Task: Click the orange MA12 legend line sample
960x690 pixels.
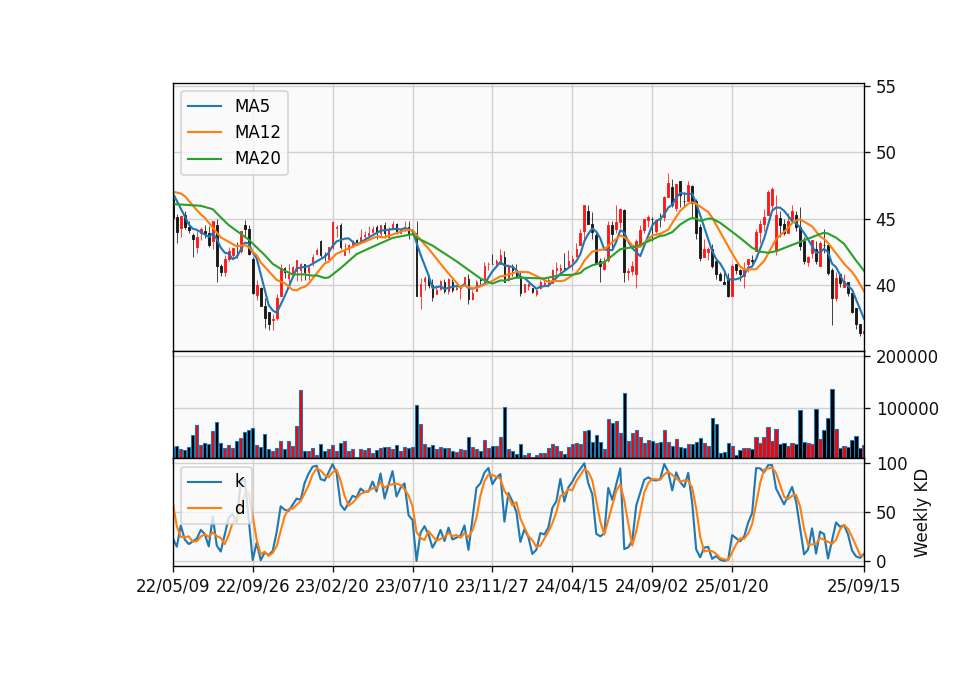Action: click(x=204, y=132)
